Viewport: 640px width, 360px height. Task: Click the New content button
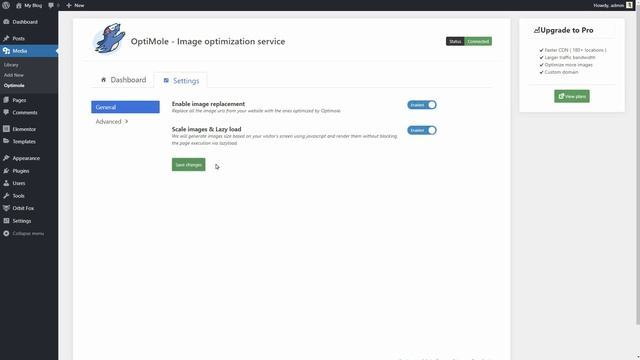pos(75,5)
